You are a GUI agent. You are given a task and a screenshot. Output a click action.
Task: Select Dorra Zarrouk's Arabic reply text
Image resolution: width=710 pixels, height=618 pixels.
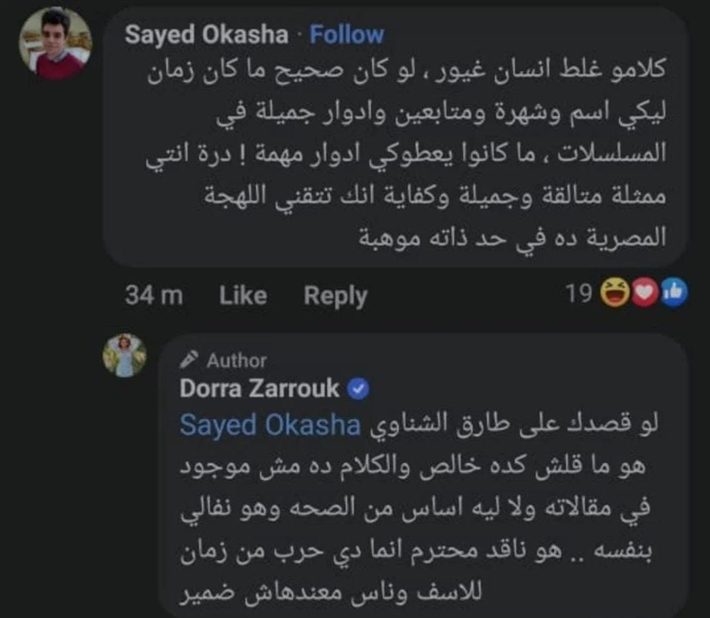click(419, 509)
